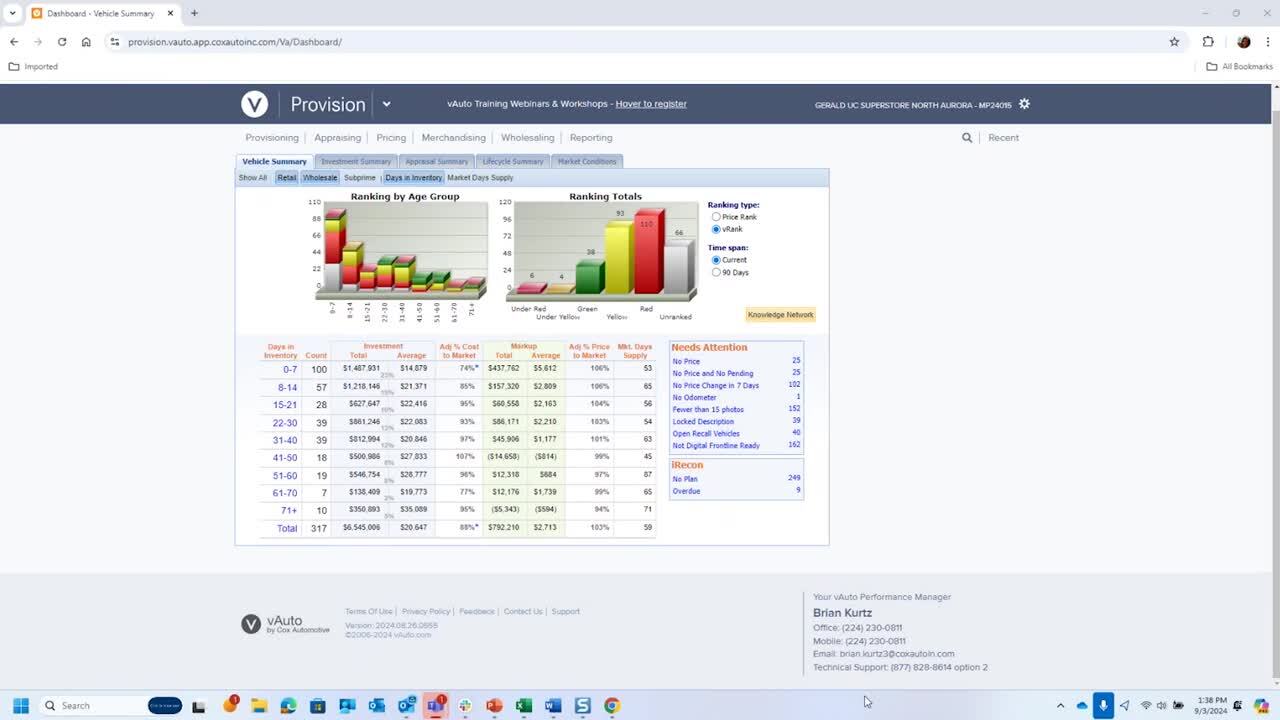Open the settings gear next to dealership name
The width and height of the screenshot is (1280, 720).
(x=1024, y=104)
